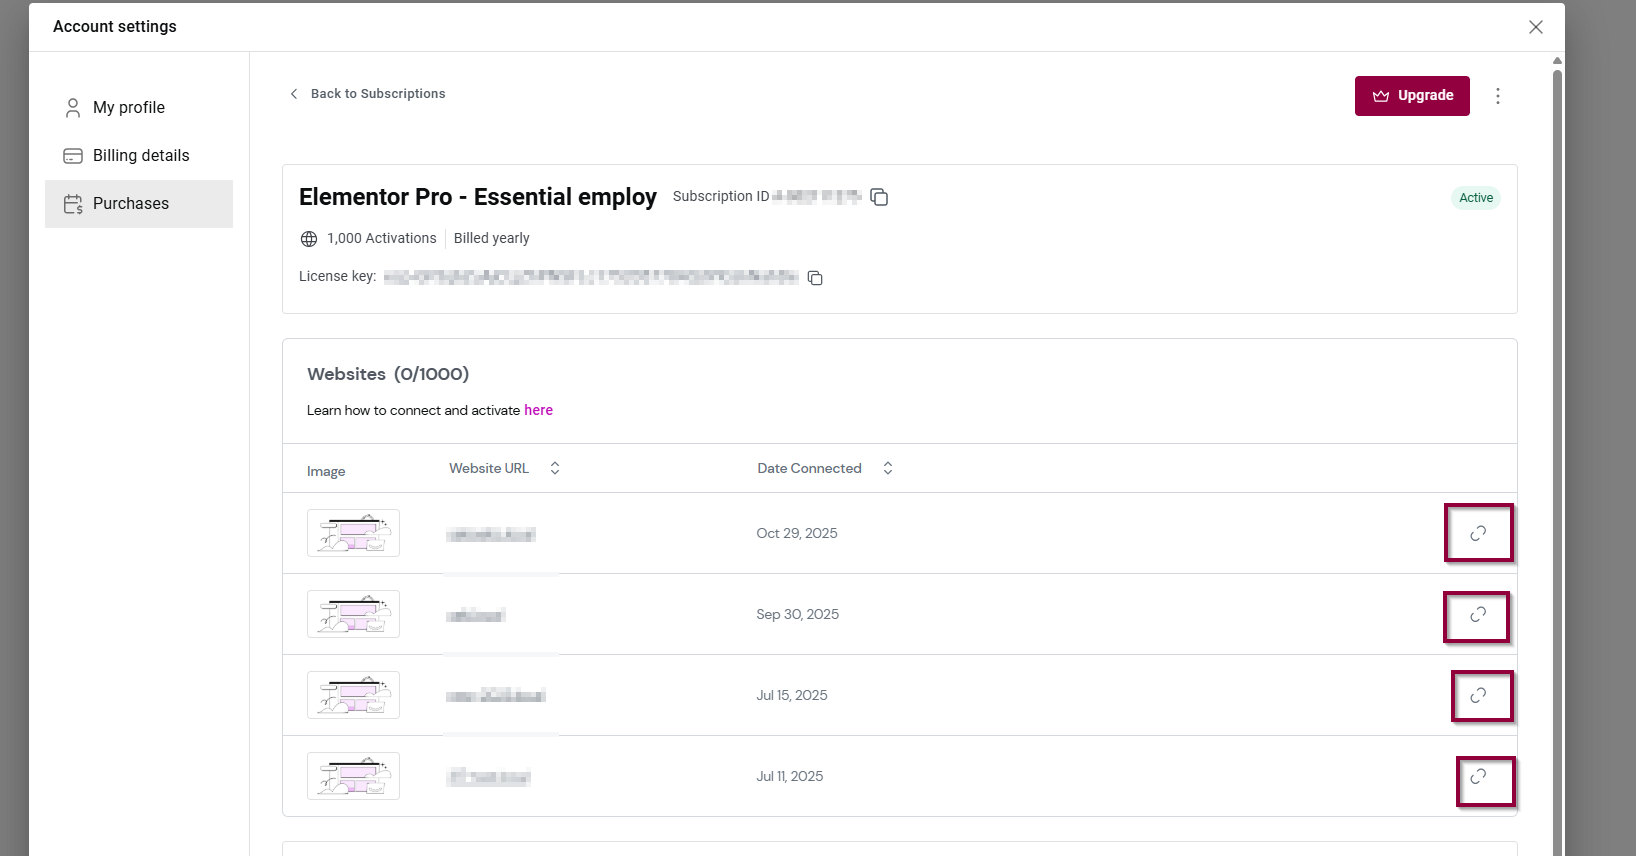Image resolution: width=1636 pixels, height=856 pixels.
Task: Switch to Billing details
Action: coord(140,155)
